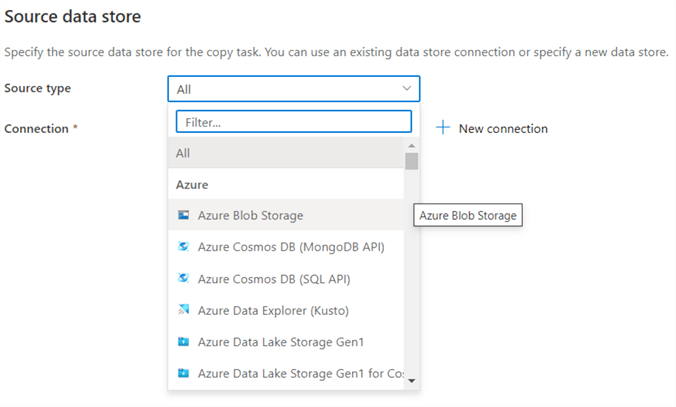The height and width of the screenshot is (407, 676).
Task: Select Azure Data Lake Storage Gen1
Action: point(286,342)
